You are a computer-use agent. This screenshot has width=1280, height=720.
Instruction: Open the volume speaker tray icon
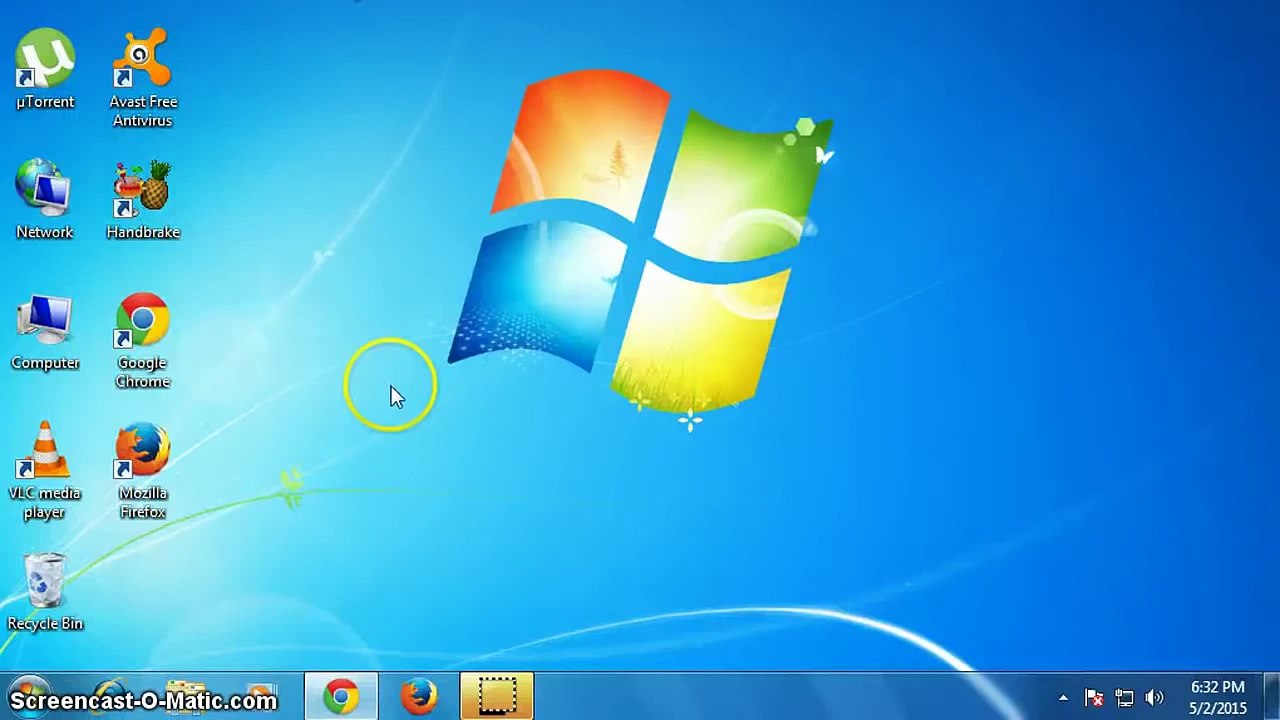pos(1154,697)
